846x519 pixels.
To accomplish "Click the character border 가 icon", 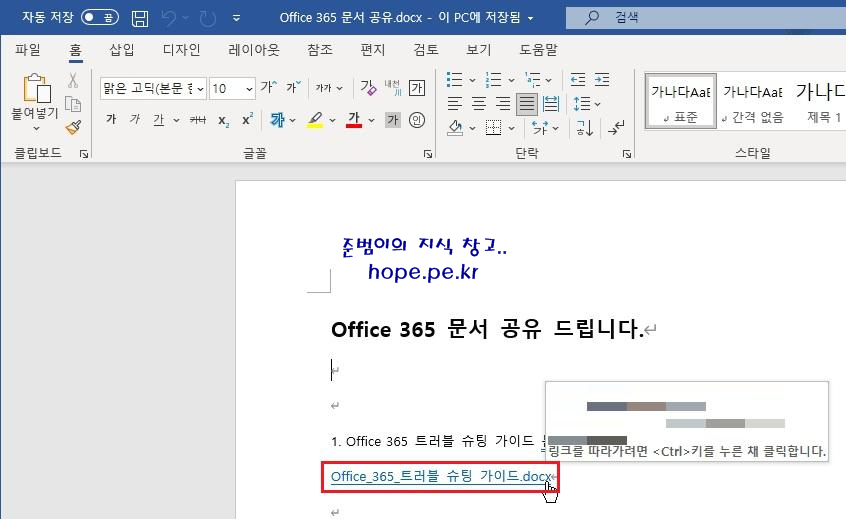I will 417,87.
